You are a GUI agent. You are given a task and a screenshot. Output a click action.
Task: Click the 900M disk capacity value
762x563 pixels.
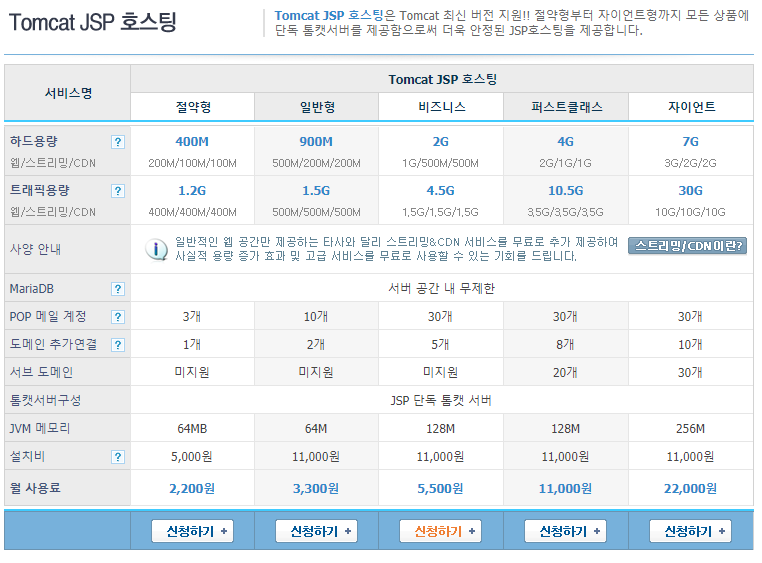tap(316, 141)
